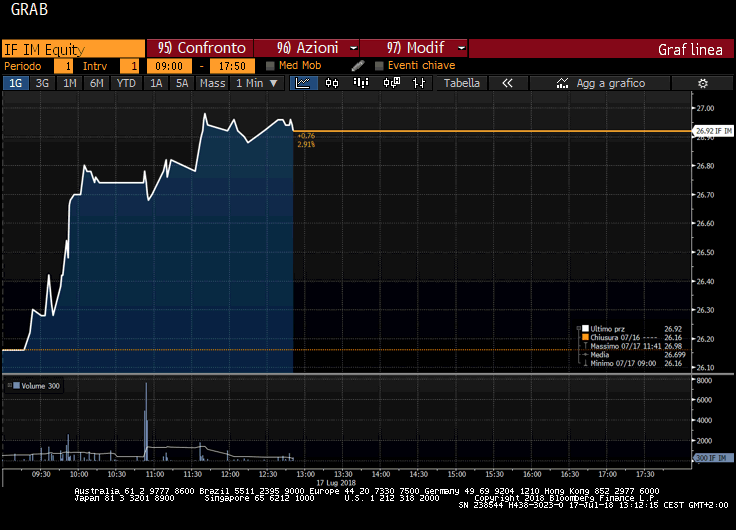This screenshot has height=530, width=736.
Task: Click the 300 IF IM volume label
Action: pos(713,458)
